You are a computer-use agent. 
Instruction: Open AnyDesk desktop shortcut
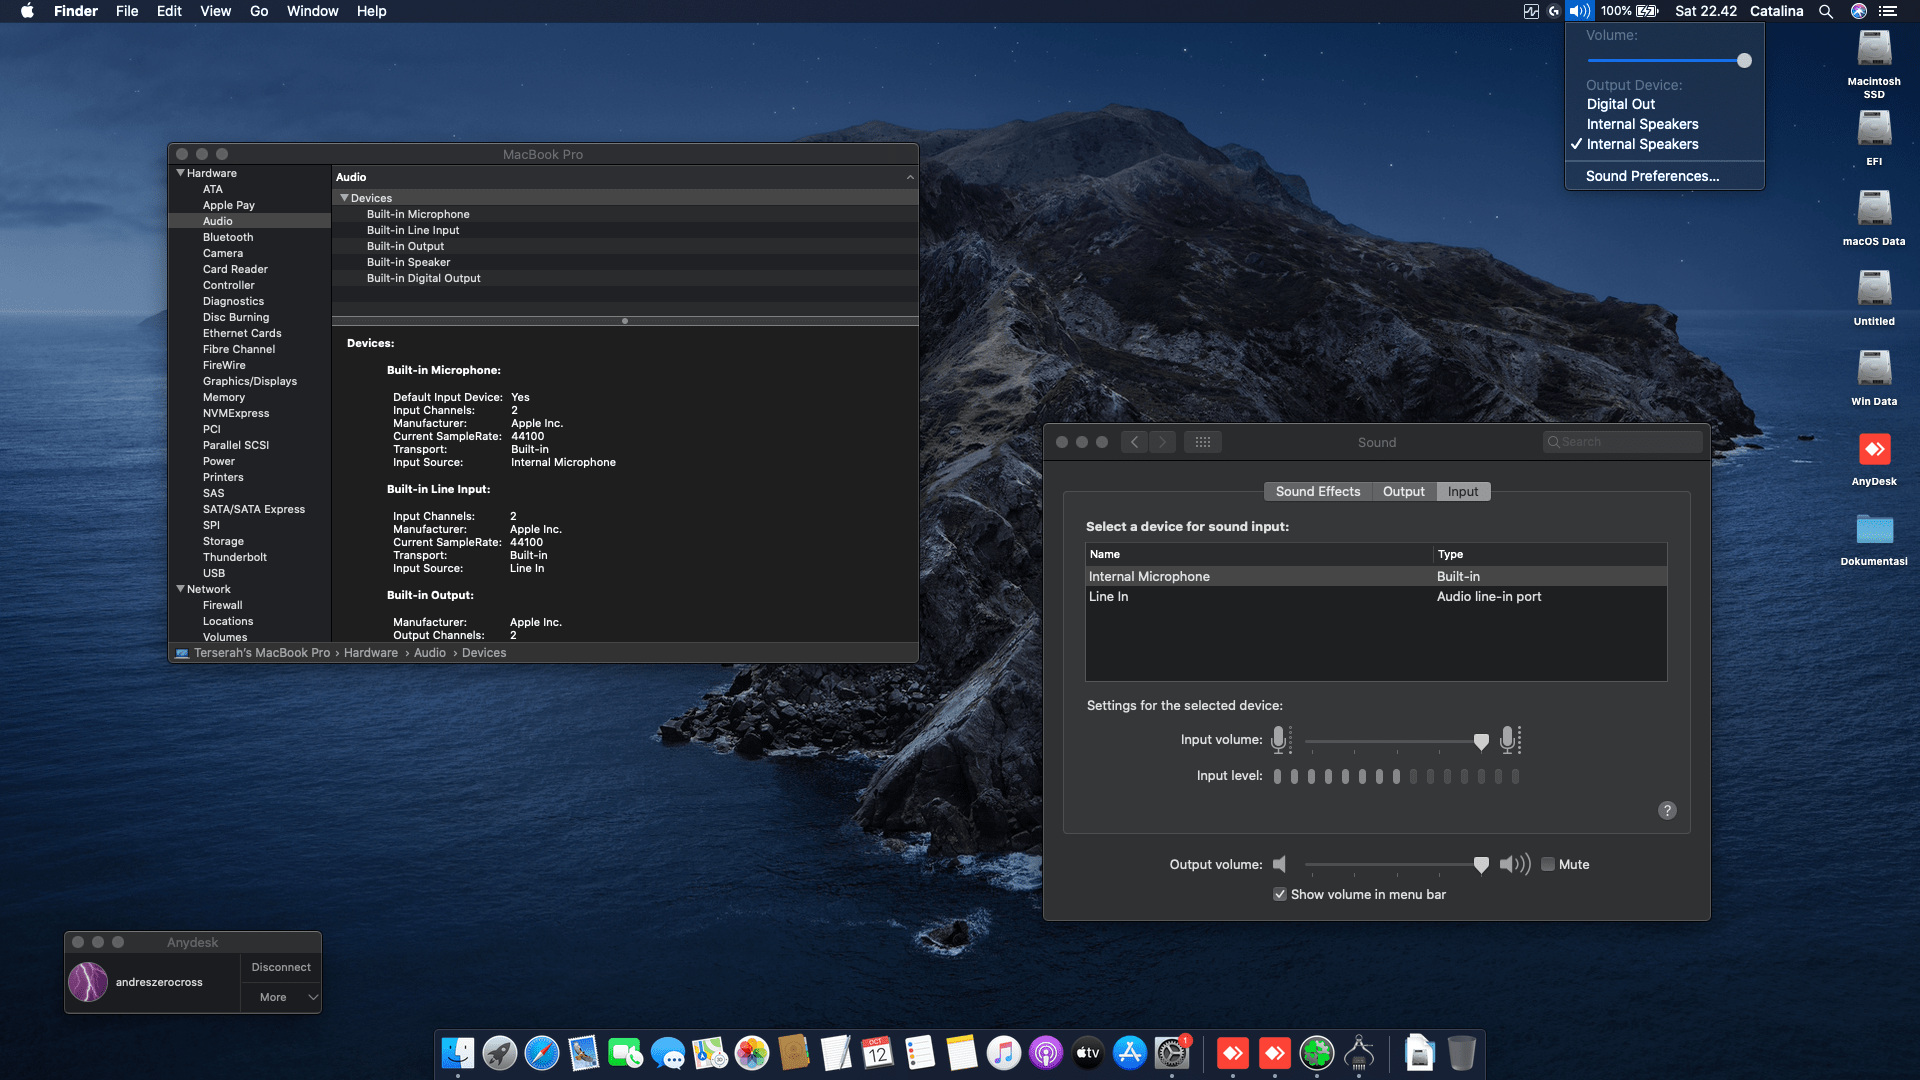[x=1874, y=459]
